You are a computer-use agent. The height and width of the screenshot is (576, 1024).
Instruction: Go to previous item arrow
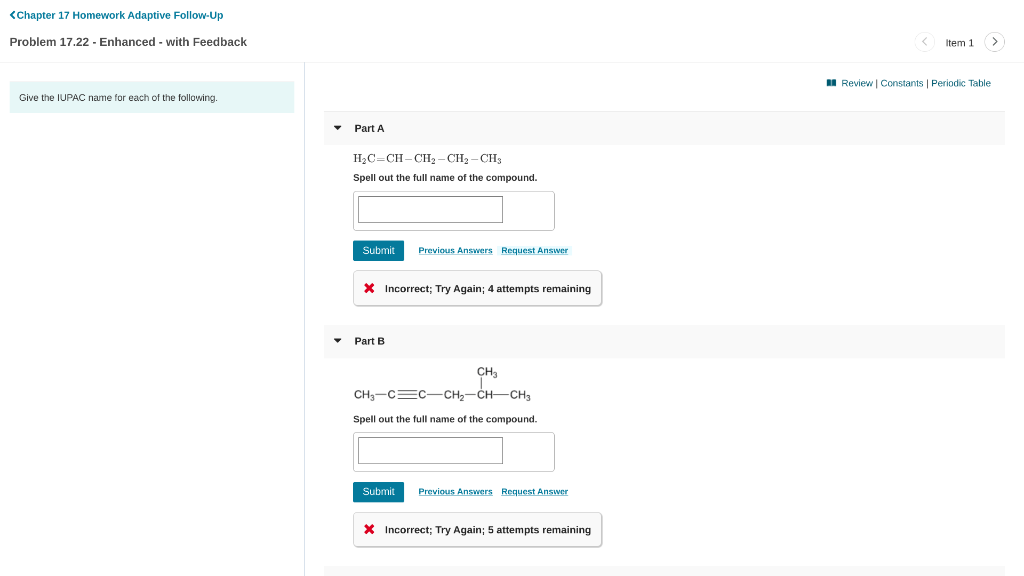coord(924,42)
